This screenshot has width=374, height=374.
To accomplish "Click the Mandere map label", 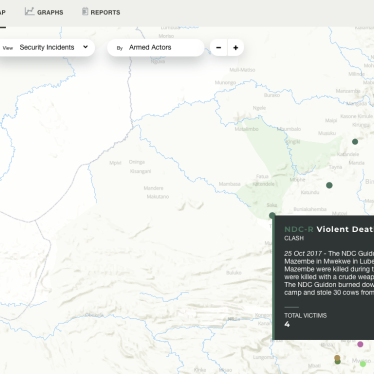I will coord(153,188).
